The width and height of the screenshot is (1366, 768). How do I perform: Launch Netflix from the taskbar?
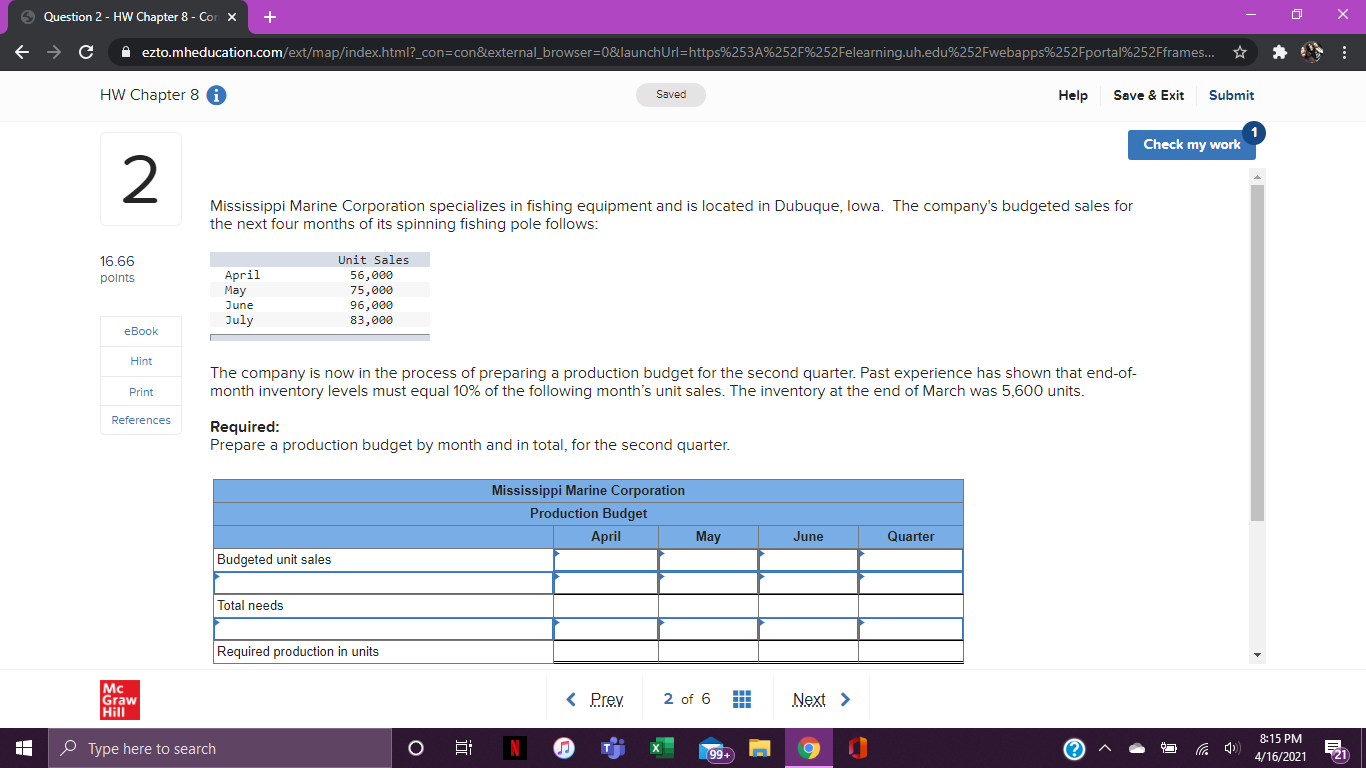(513, 747)
